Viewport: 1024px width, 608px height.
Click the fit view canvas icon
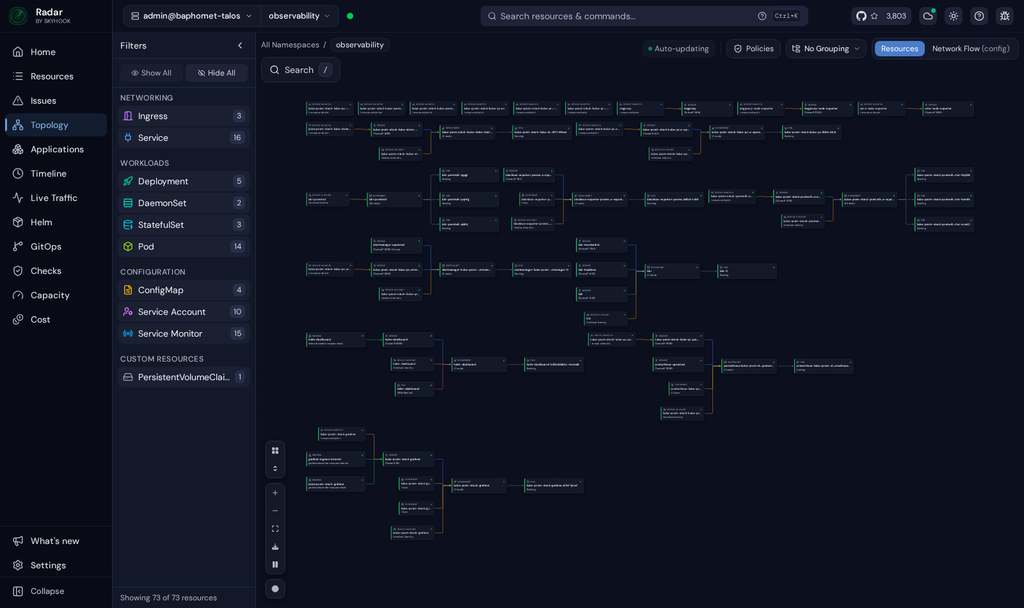(275, 529)
